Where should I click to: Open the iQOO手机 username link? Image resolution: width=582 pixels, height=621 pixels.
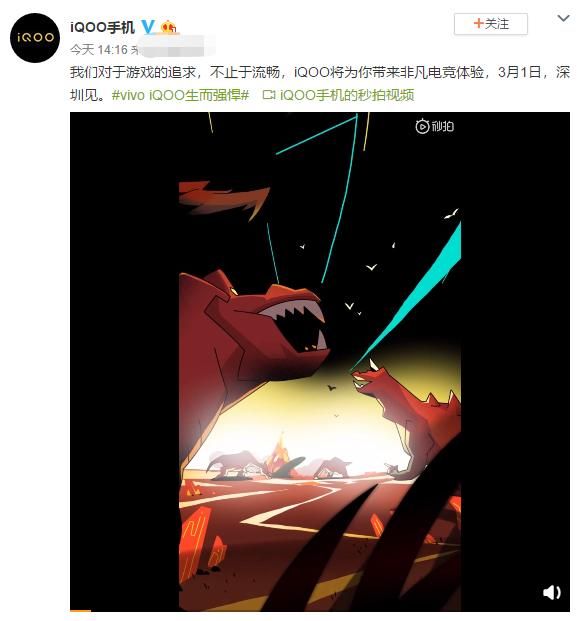[x=102, y=27]
